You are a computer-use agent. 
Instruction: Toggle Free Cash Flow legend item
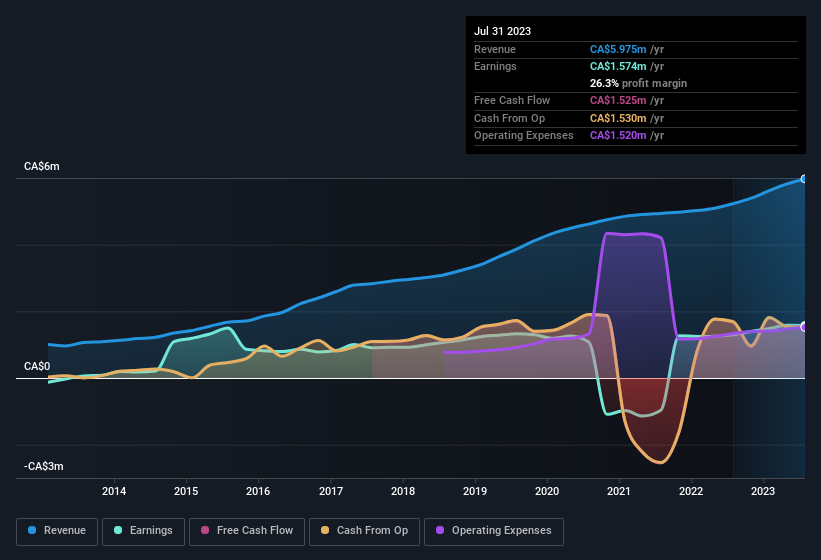coord(247,531)
